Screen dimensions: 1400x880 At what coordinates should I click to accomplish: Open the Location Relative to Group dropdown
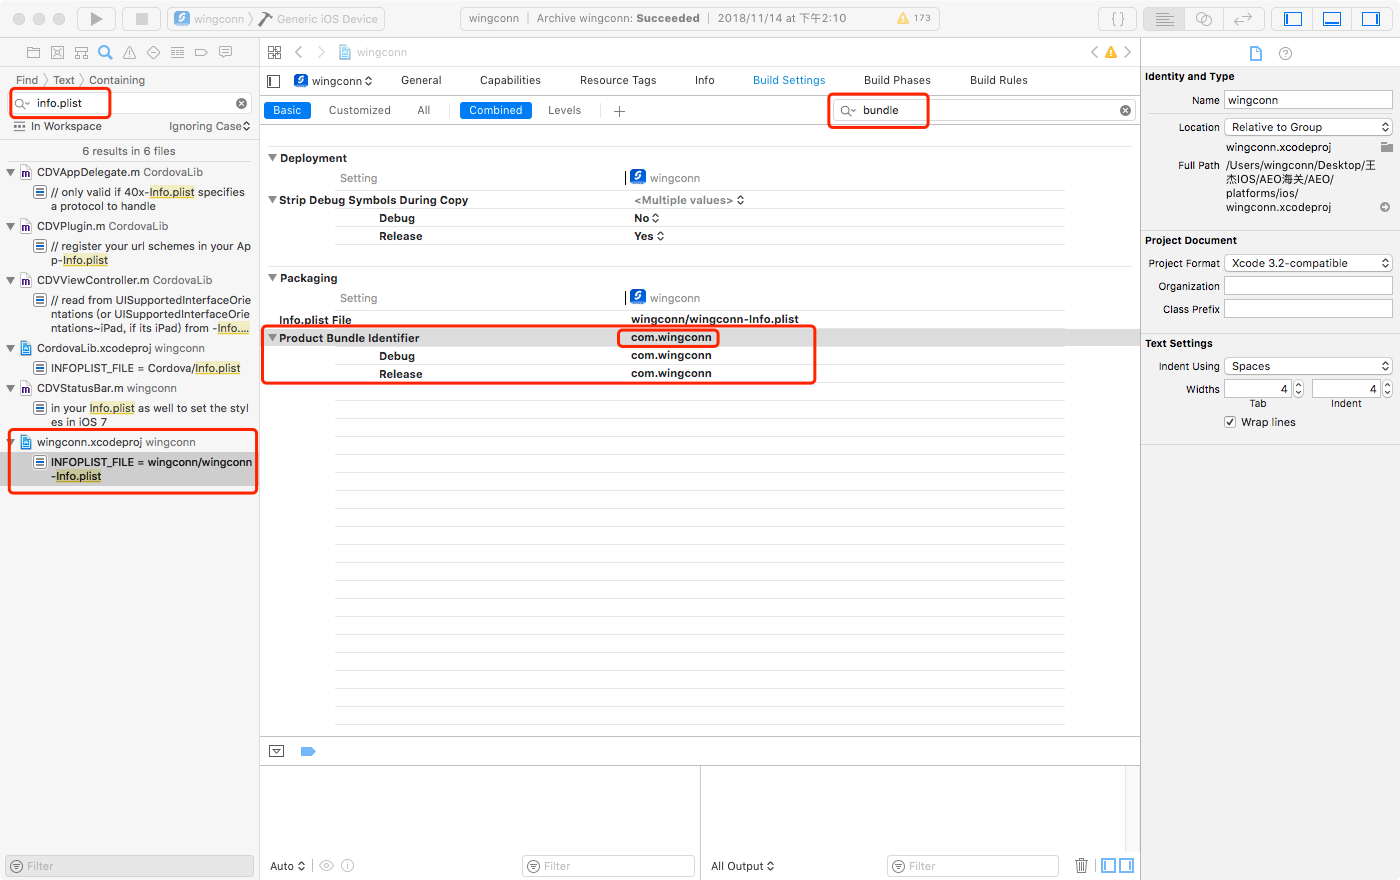point(1308,127)
